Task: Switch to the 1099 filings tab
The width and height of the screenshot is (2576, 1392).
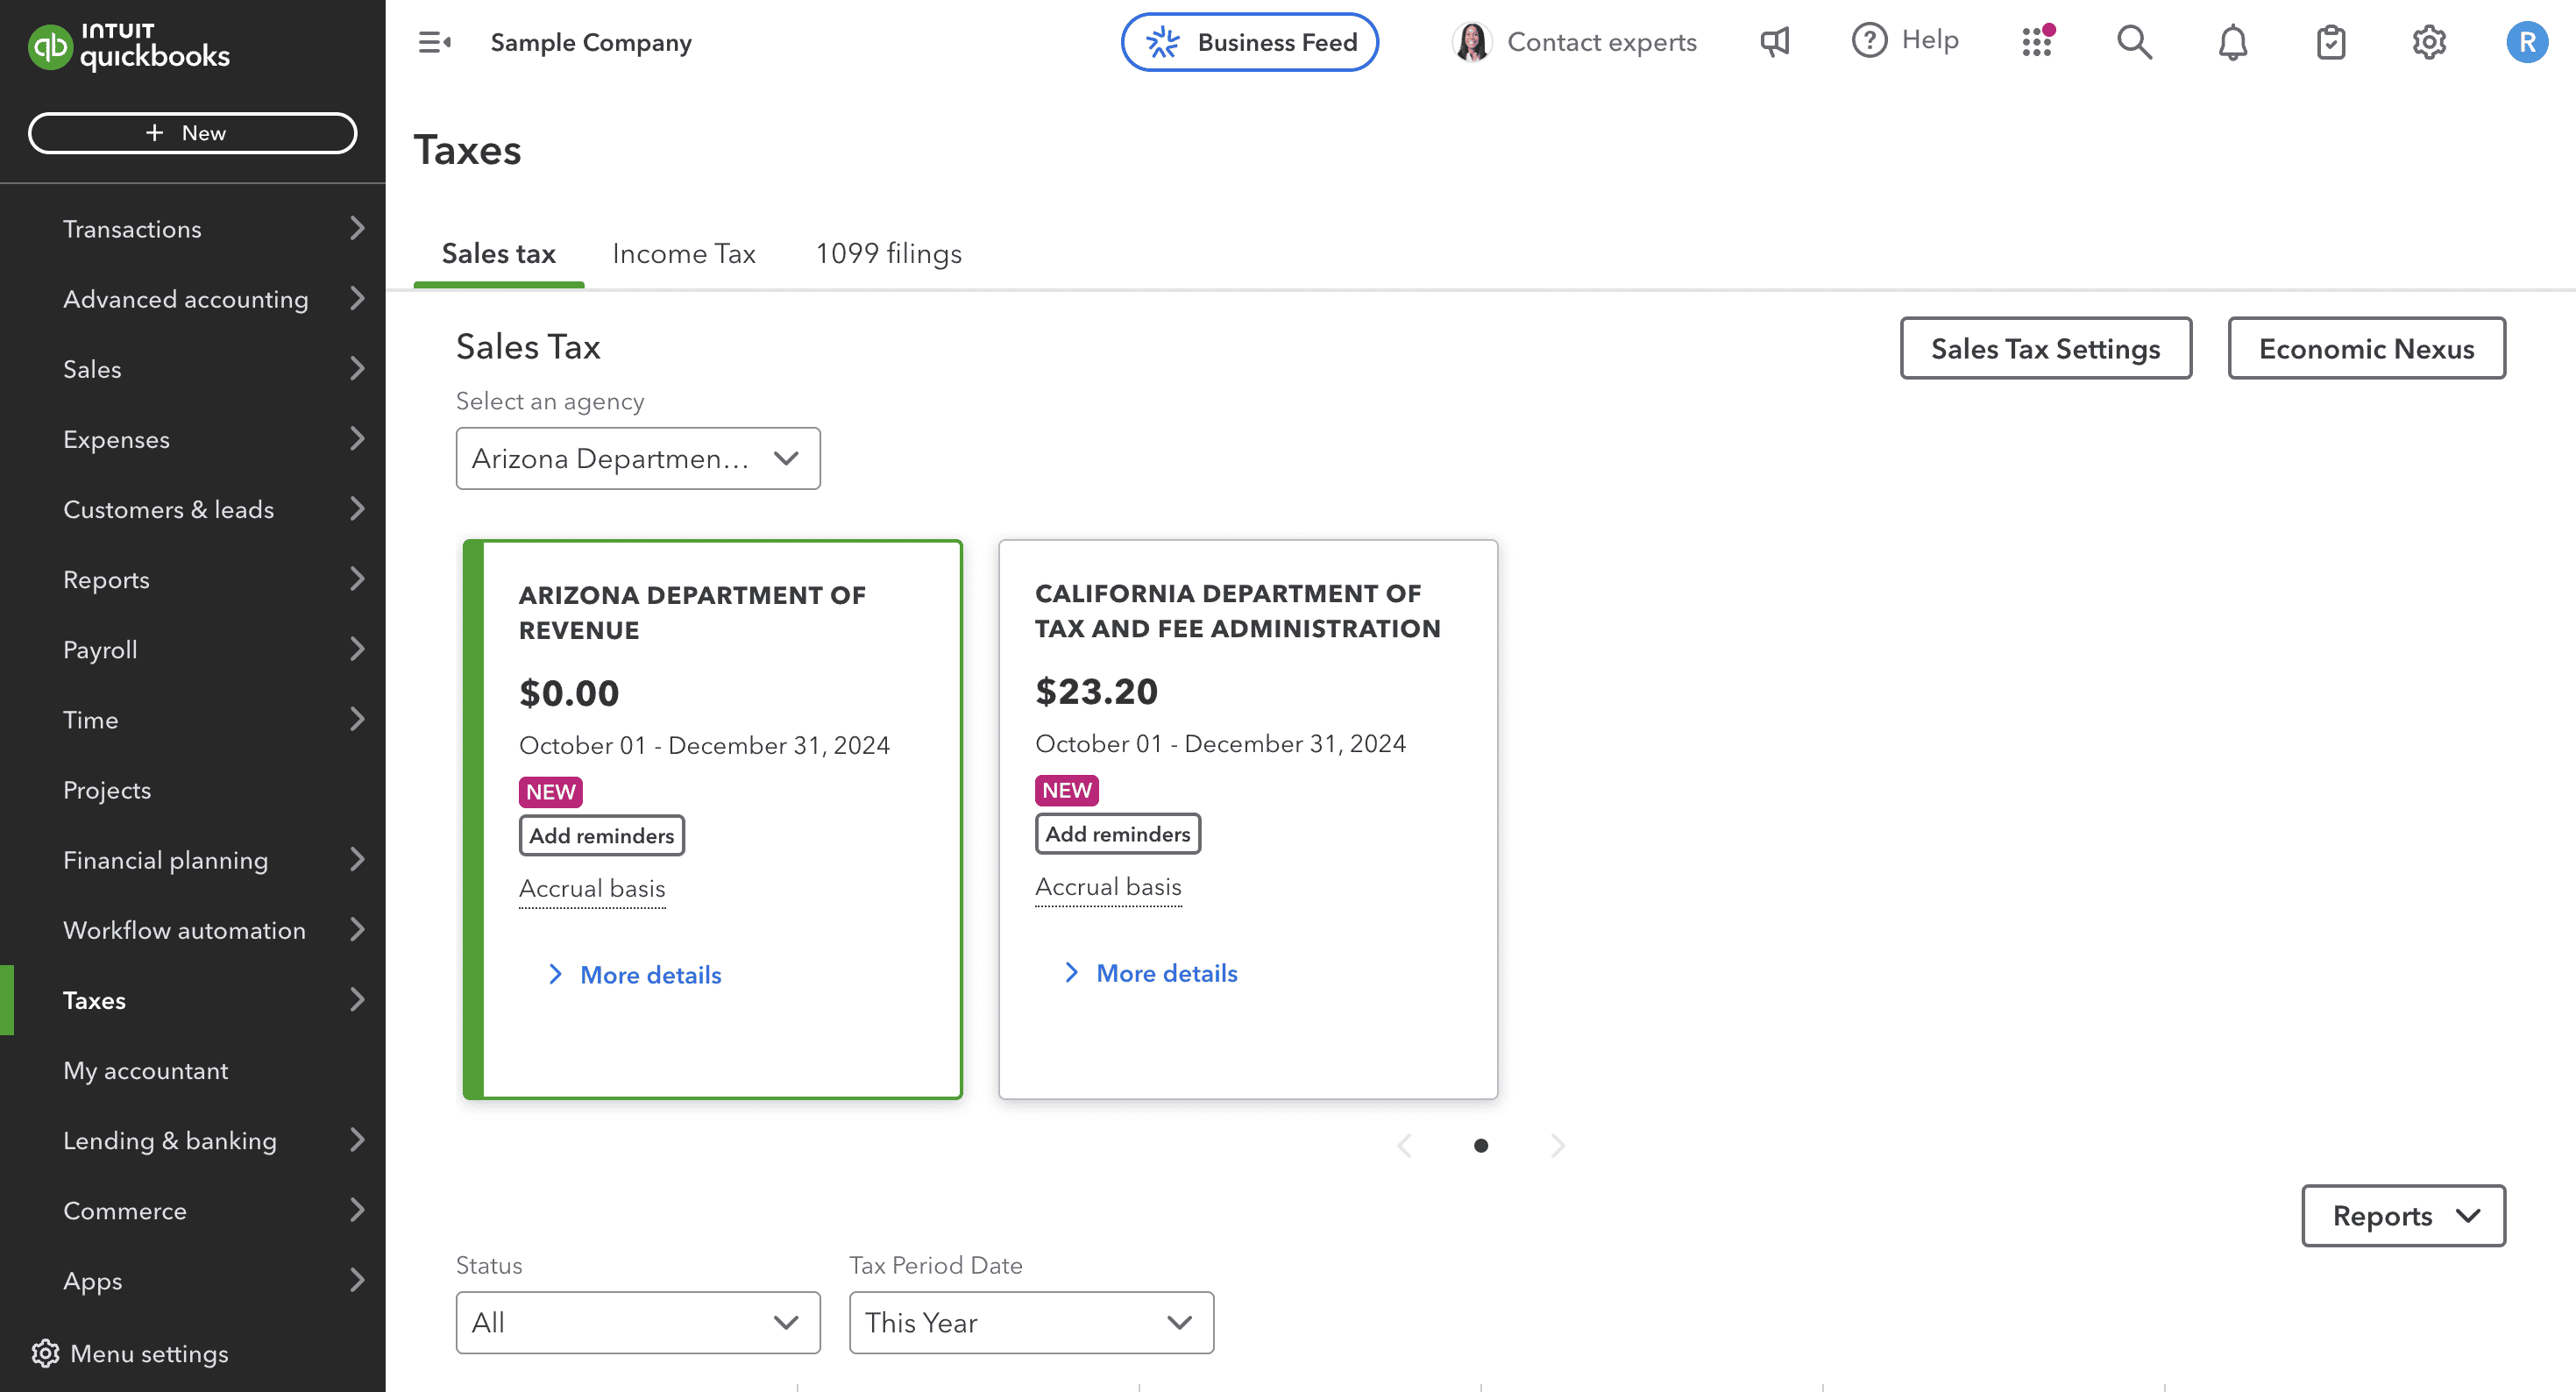Action: pos(888,253)
